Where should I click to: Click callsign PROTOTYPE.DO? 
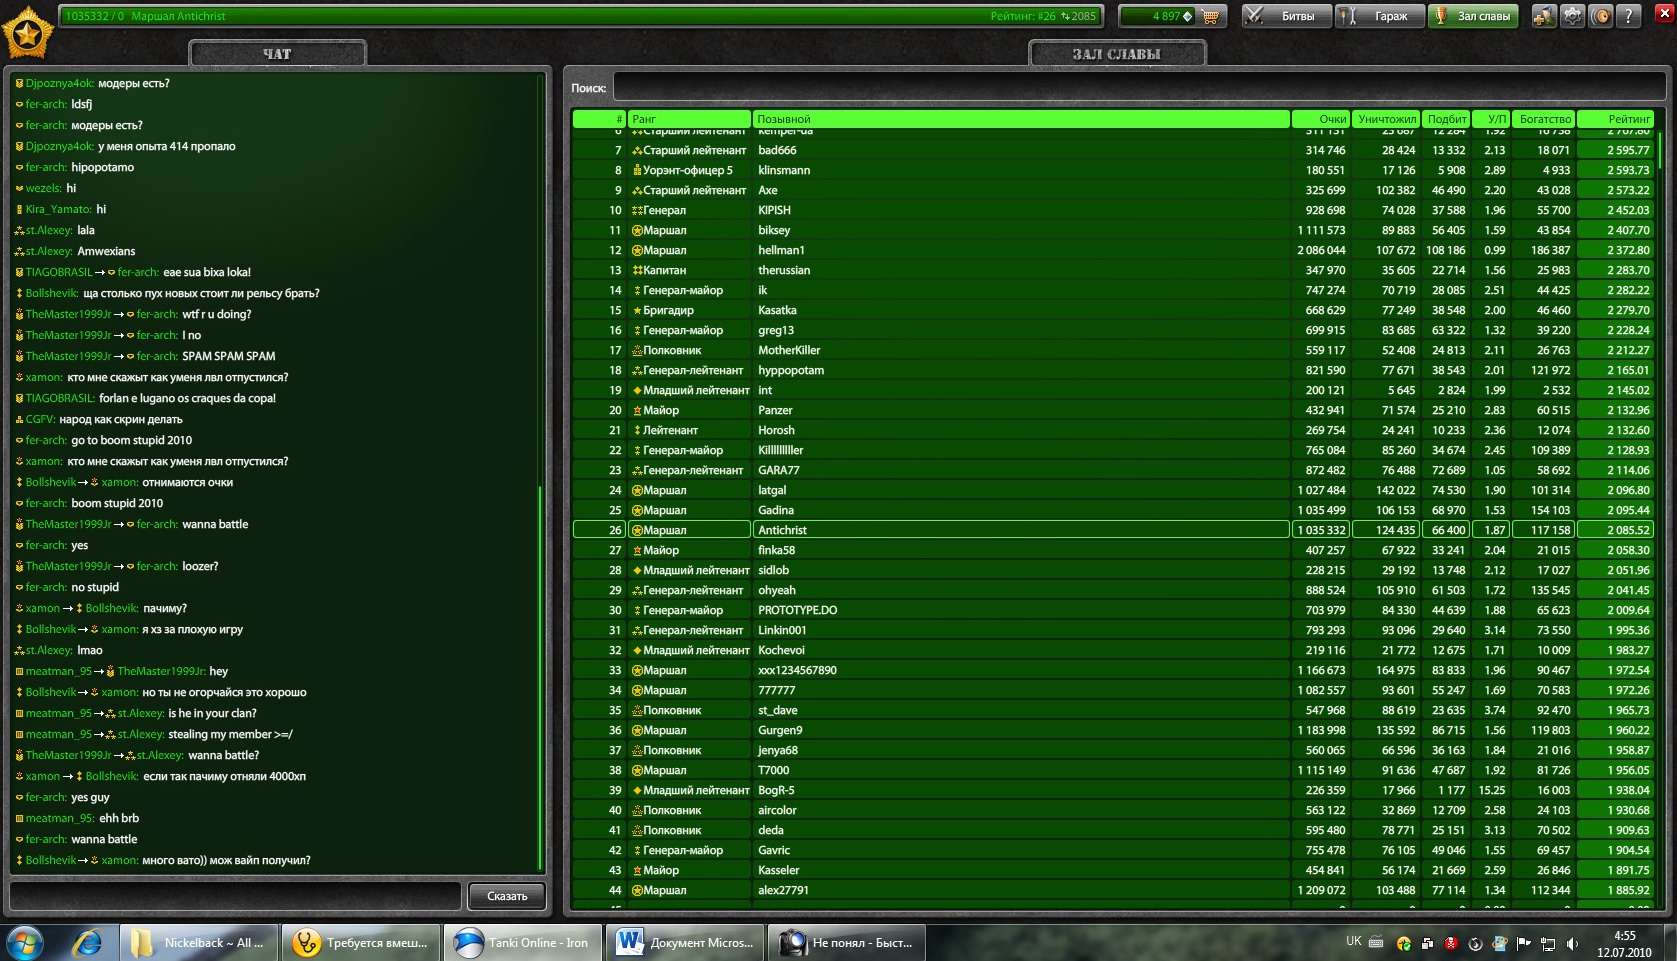(x=797, y=610)
